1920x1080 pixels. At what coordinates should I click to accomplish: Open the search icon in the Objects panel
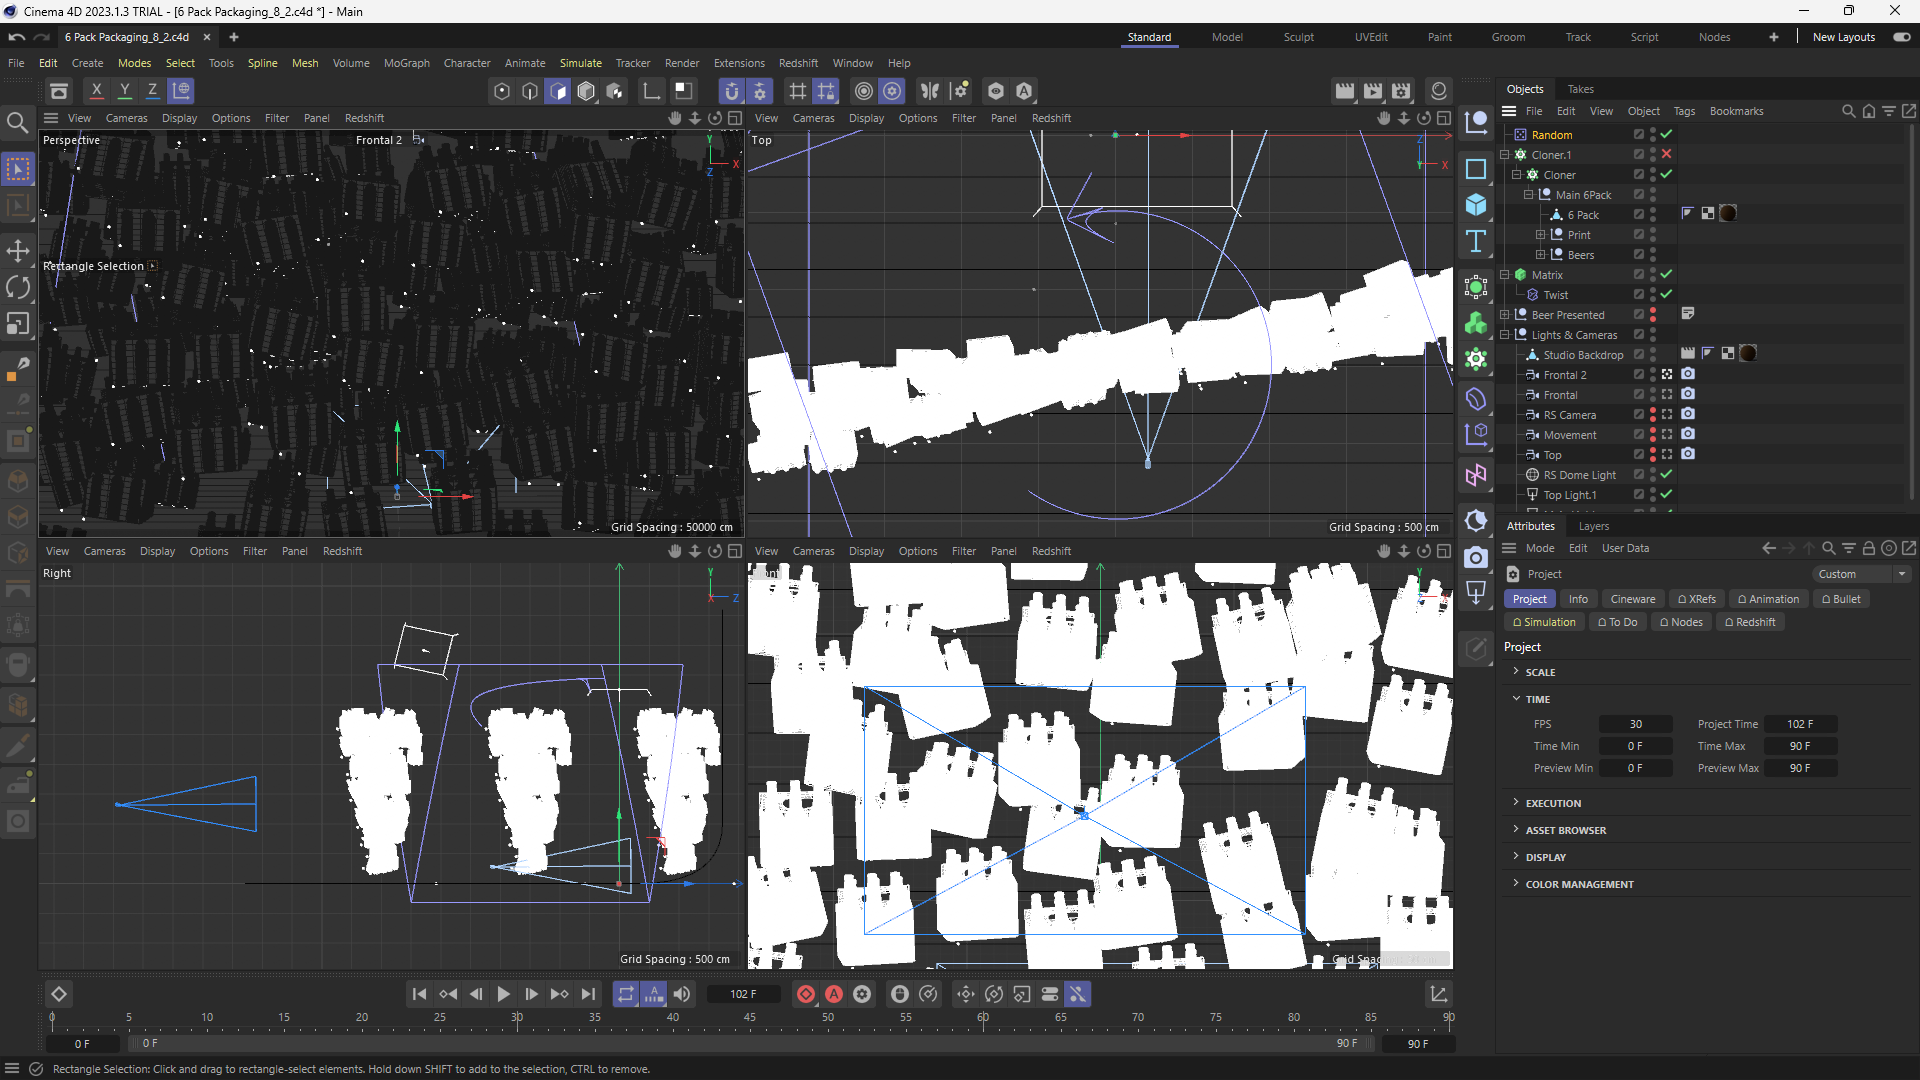[1848, 111]
